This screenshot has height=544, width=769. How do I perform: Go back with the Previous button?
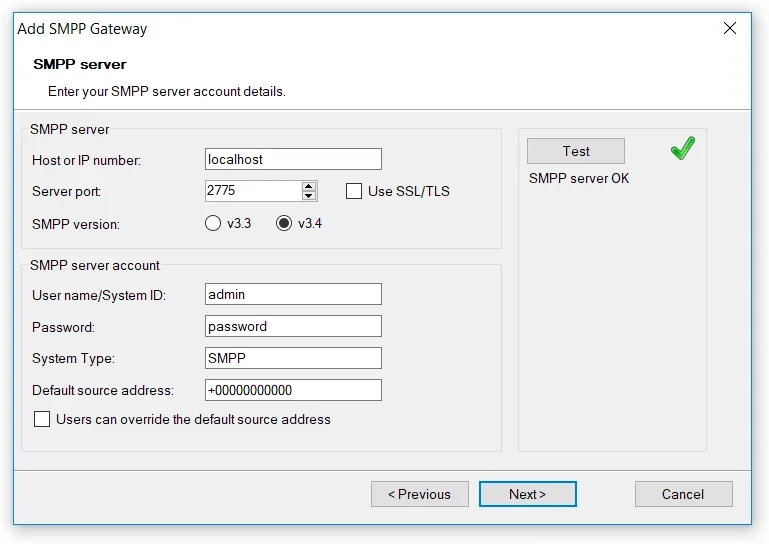coord(420,493)
